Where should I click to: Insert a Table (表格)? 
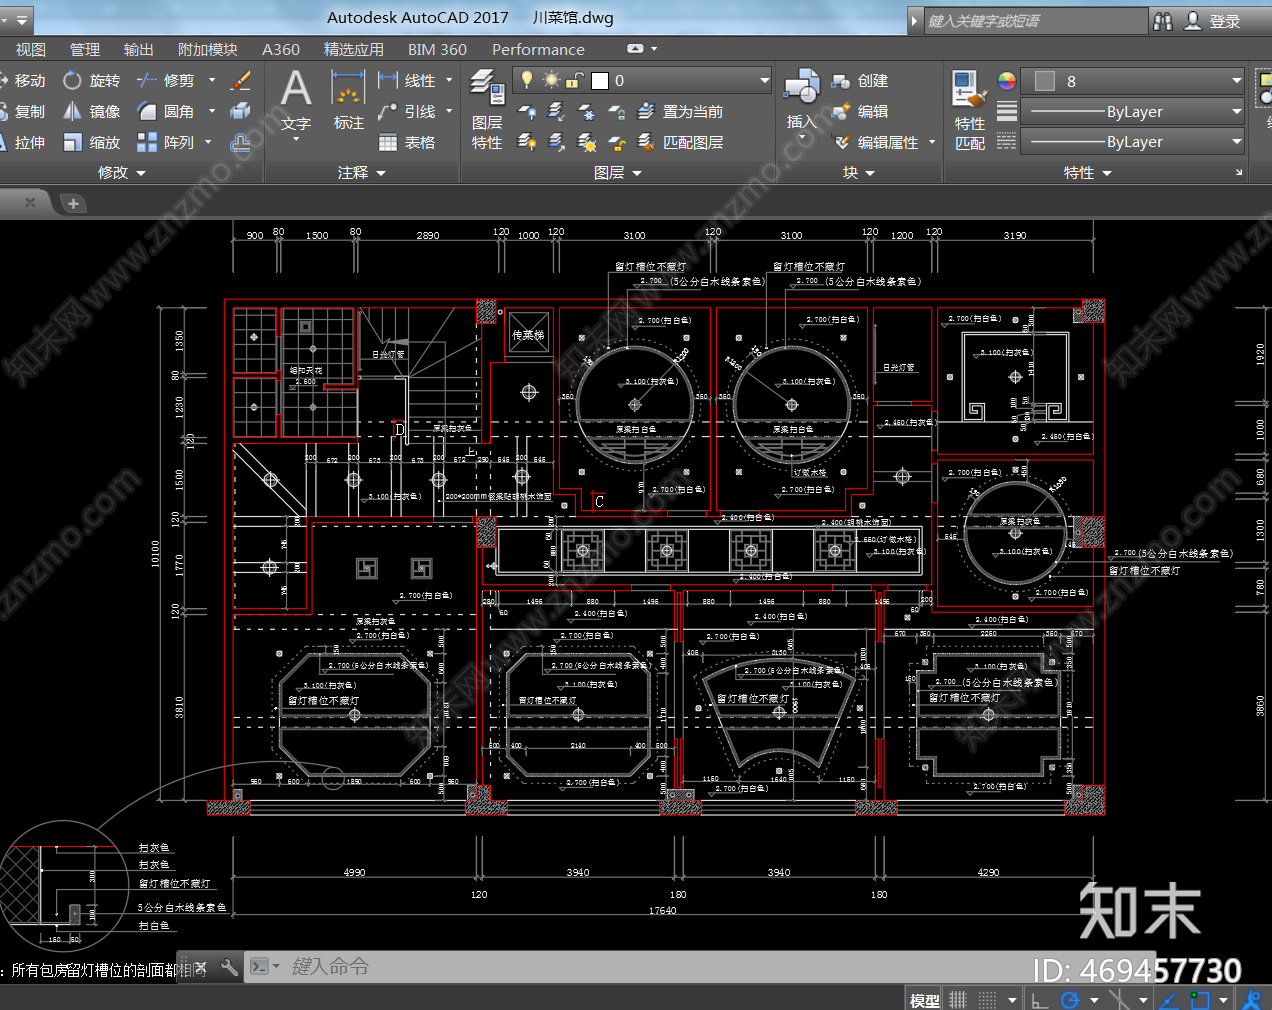[x=407, y=143]
